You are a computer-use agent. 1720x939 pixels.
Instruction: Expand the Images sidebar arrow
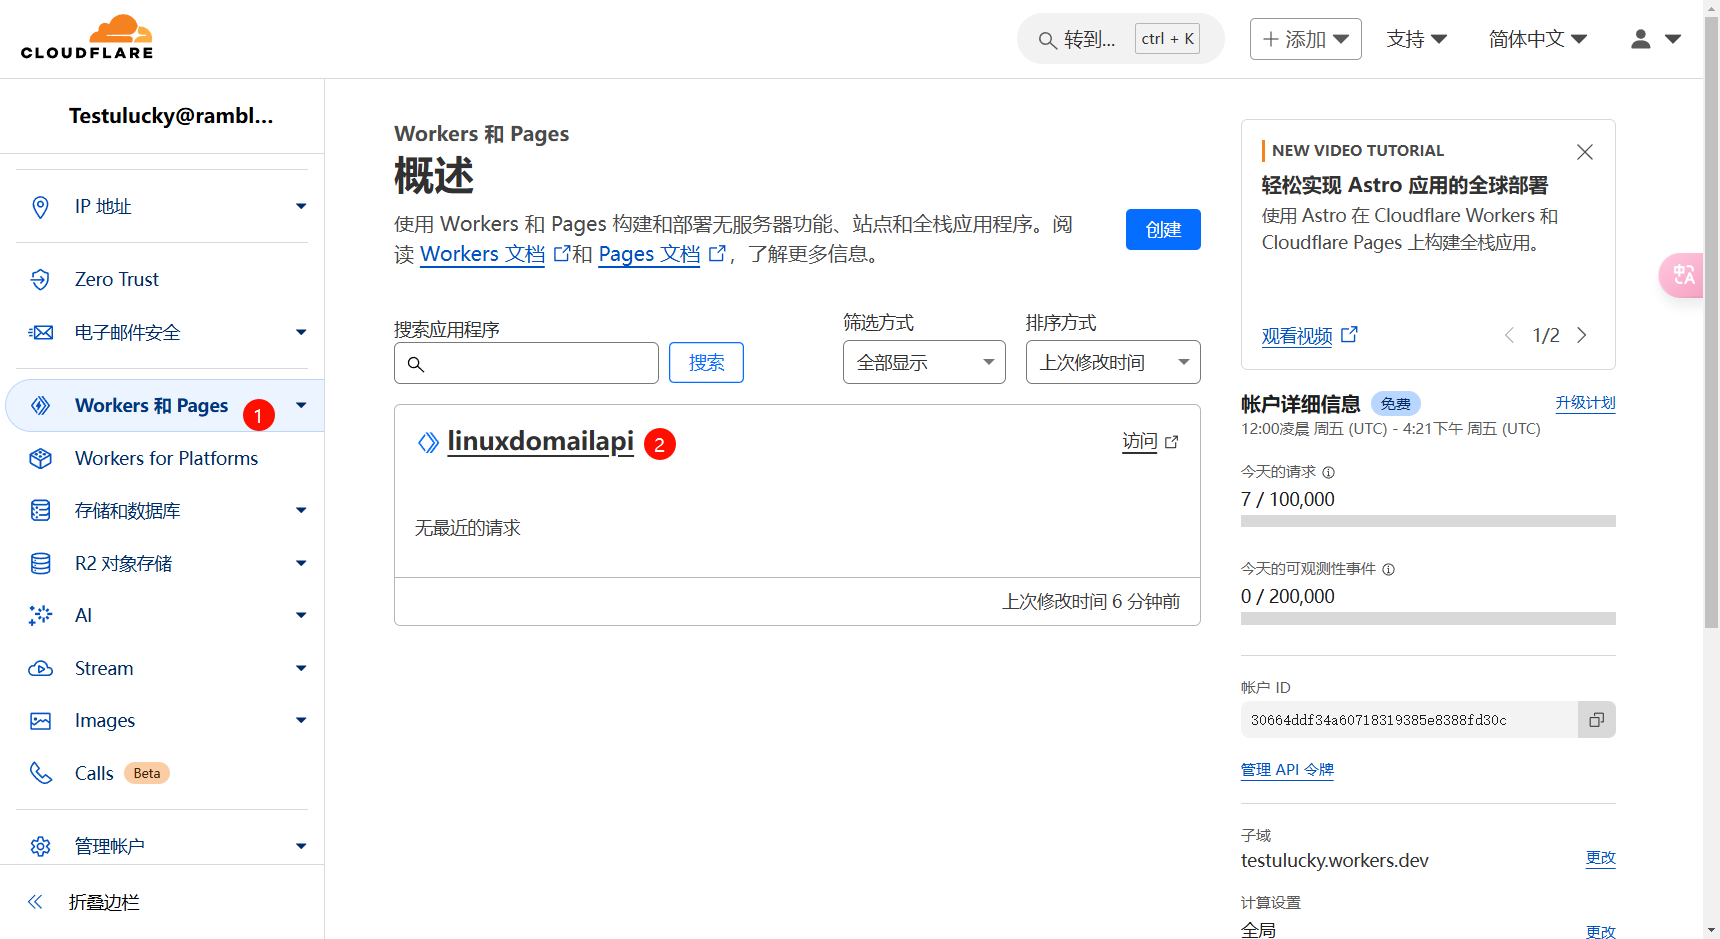point(301,720)
